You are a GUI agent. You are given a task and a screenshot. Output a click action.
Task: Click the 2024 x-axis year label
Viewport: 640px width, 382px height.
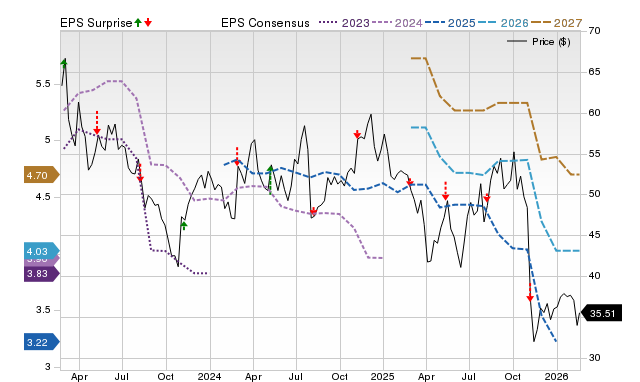(210, 376)
